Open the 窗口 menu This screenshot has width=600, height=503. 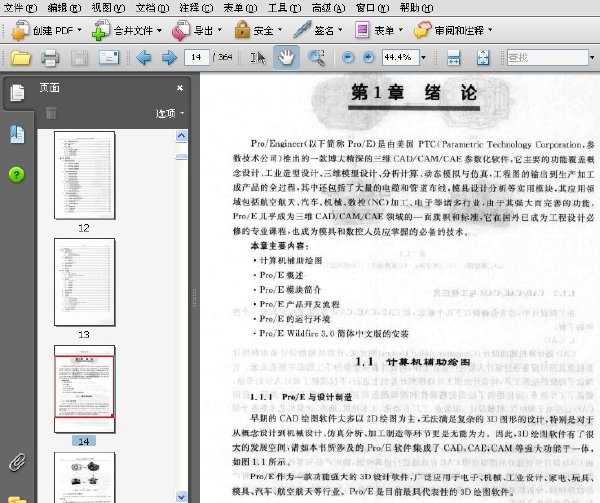tap(372, 7)
